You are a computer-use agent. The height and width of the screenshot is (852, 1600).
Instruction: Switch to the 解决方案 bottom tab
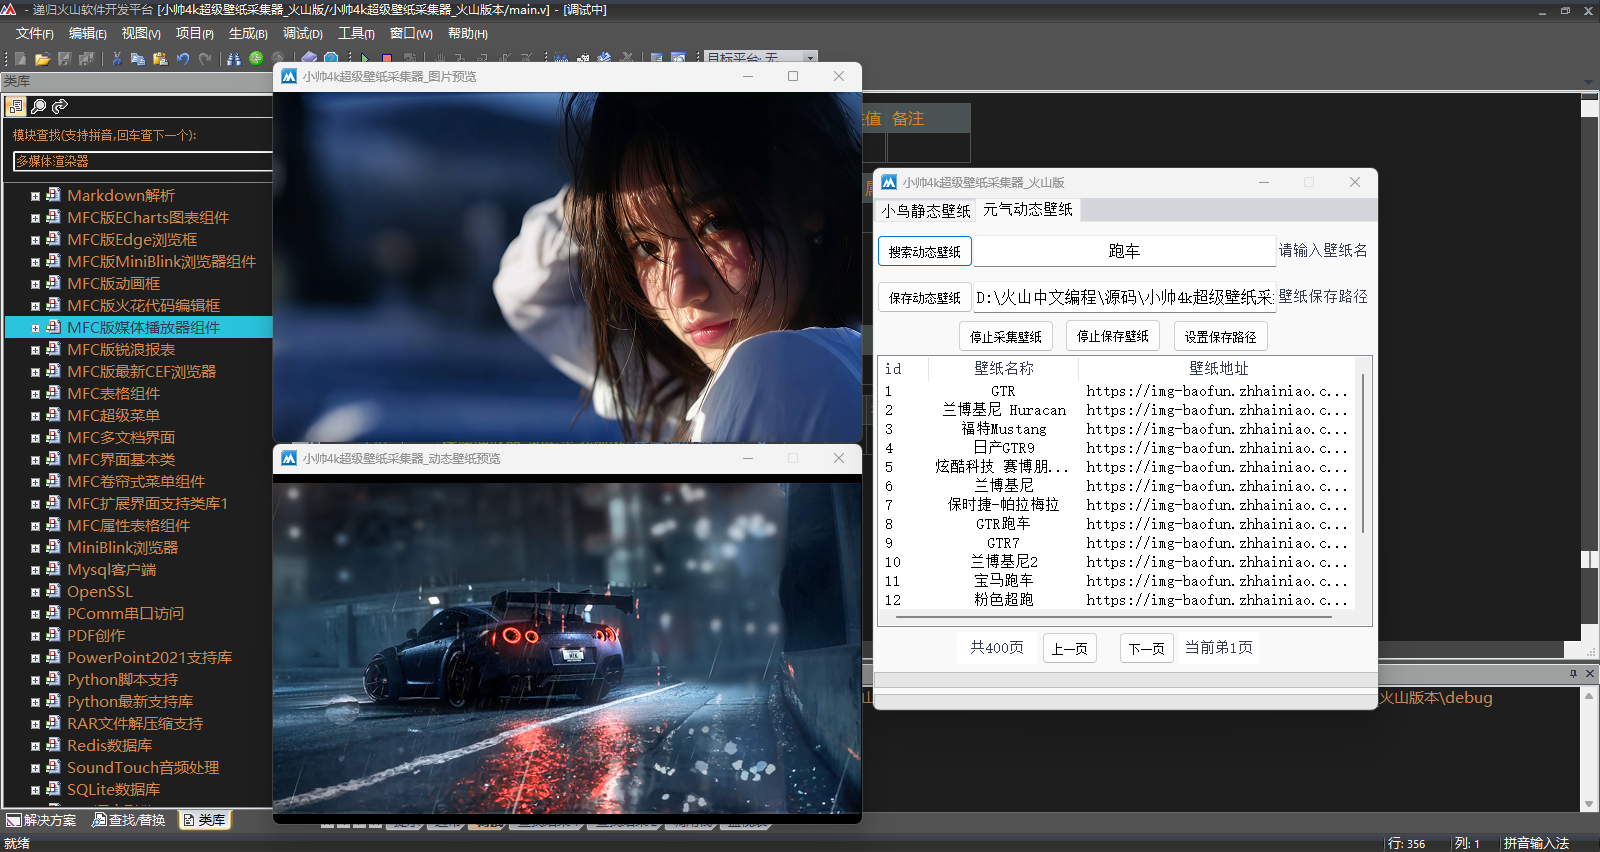[42, 820]
